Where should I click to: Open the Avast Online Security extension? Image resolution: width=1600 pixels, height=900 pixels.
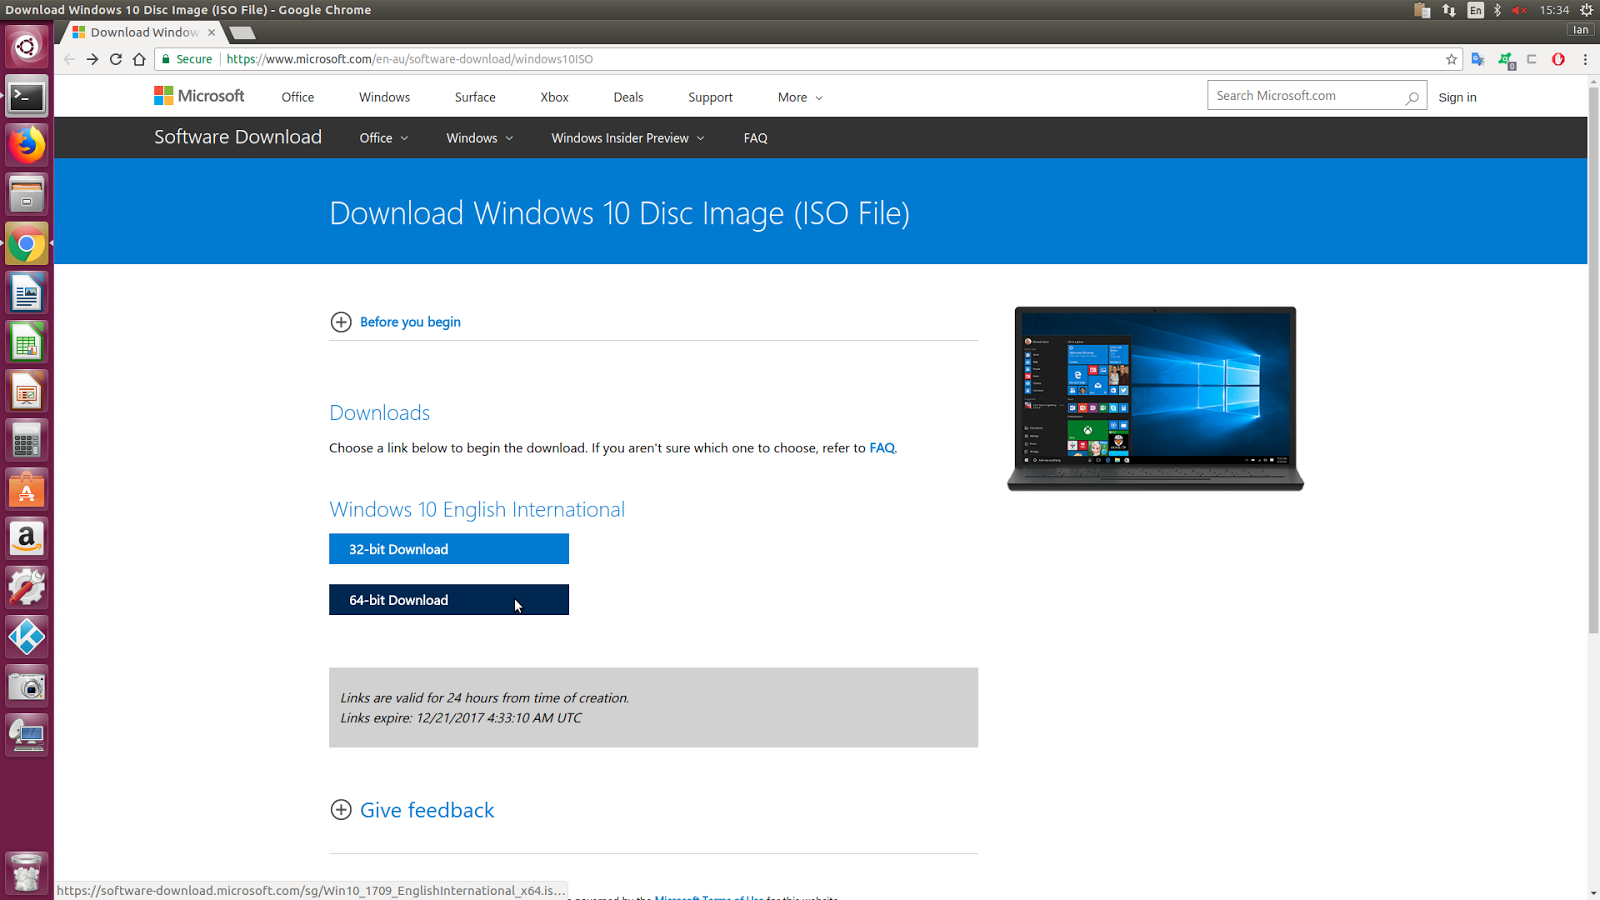1505,59
